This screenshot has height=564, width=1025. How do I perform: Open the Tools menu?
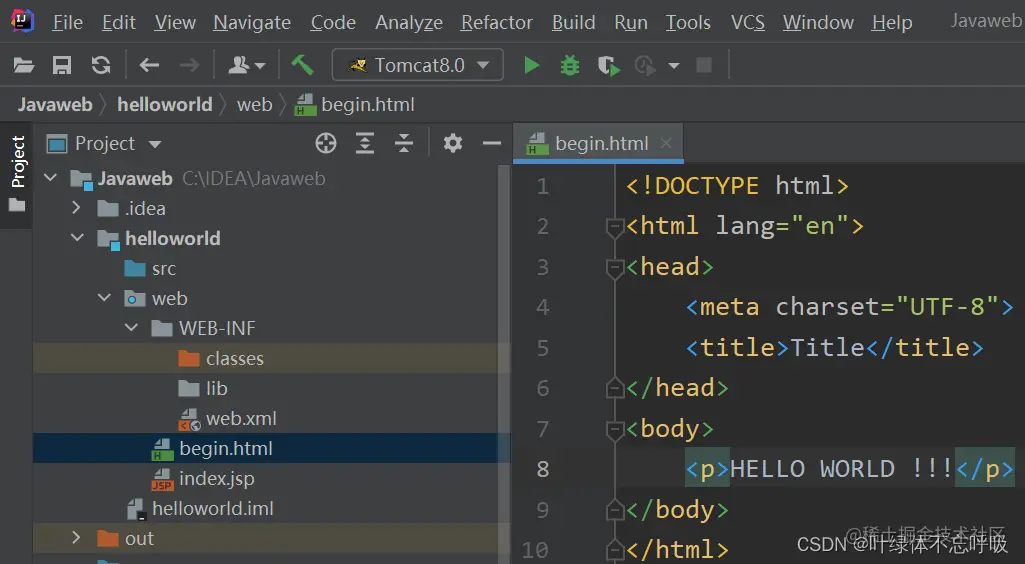(688, 22)
